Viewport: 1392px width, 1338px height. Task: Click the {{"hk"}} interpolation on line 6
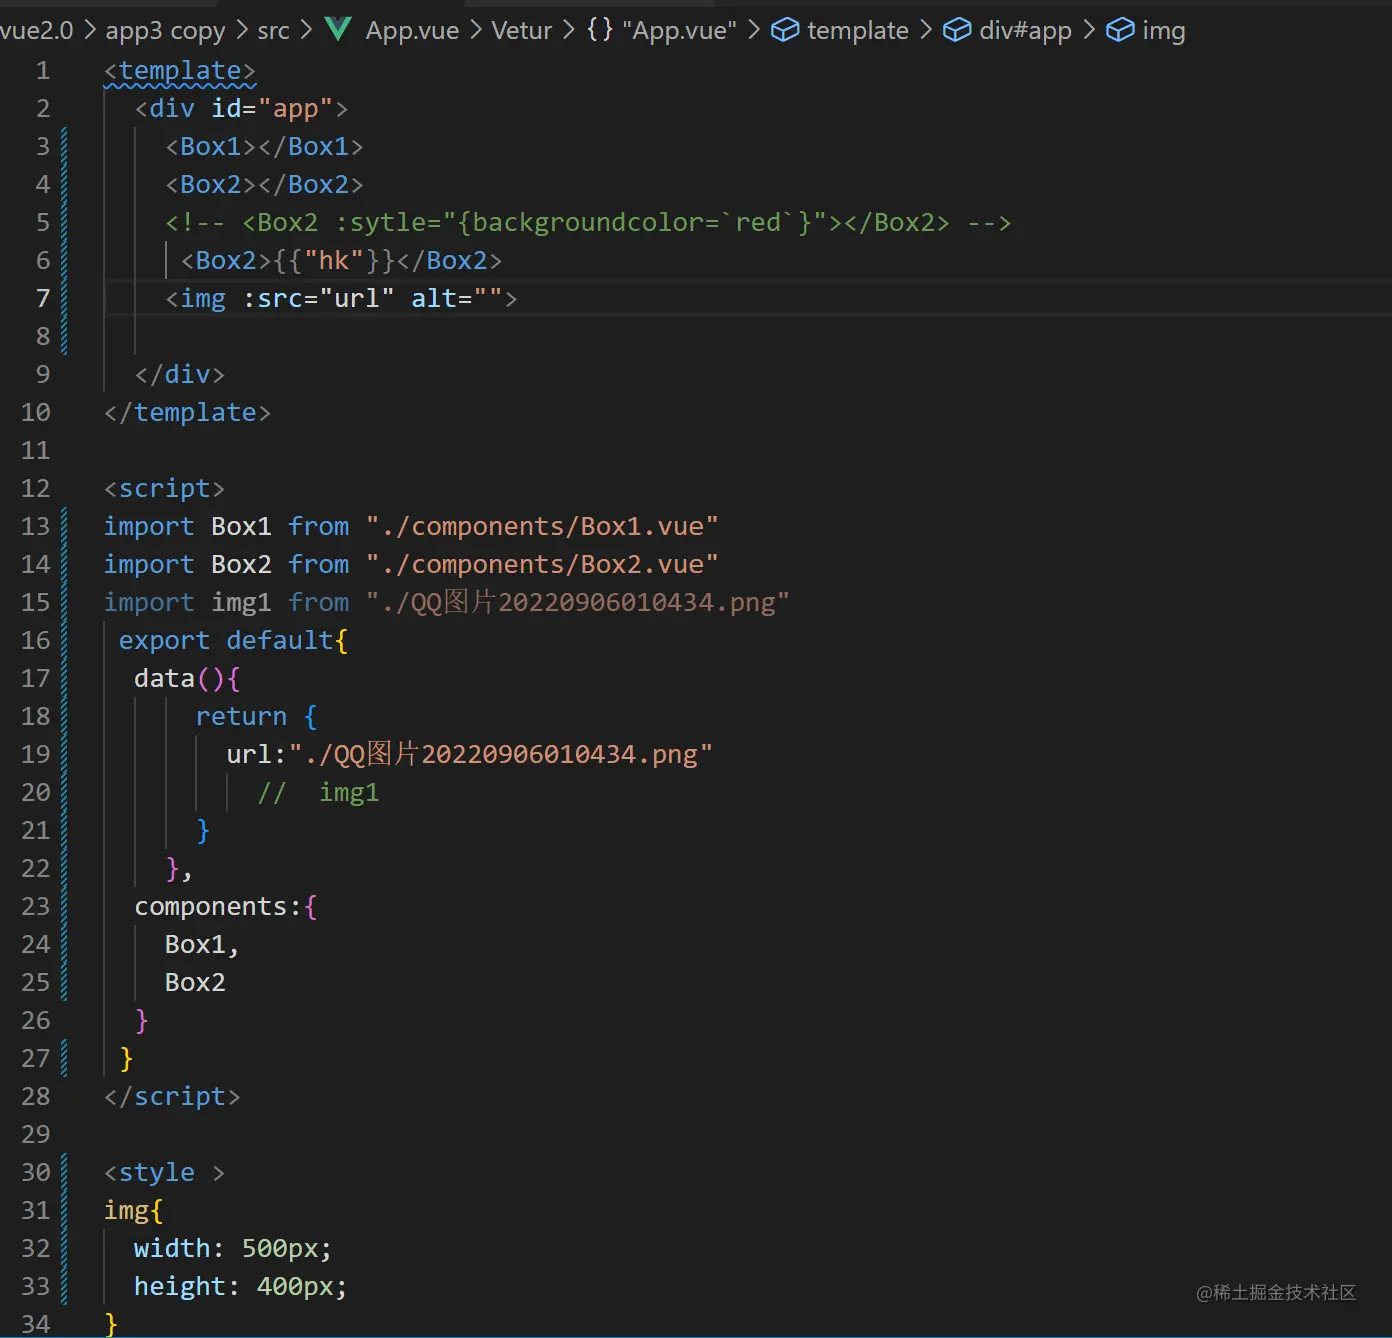tap(334, 261)
